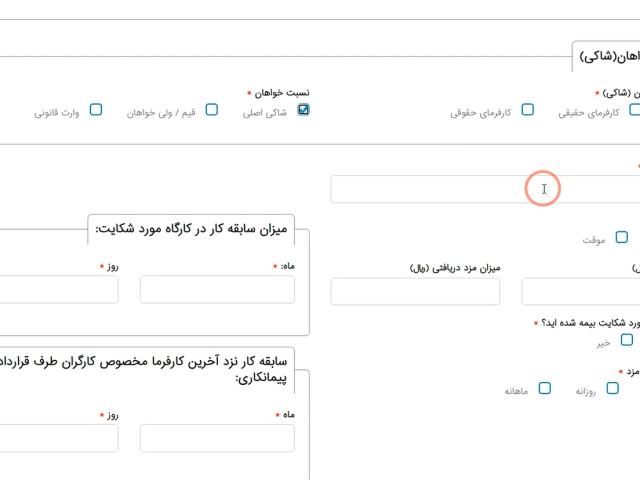Click ماه field in آخرین کارفرما section
Image resolution: width=640 pixels, height=480 pixels.
click(217, 438)
